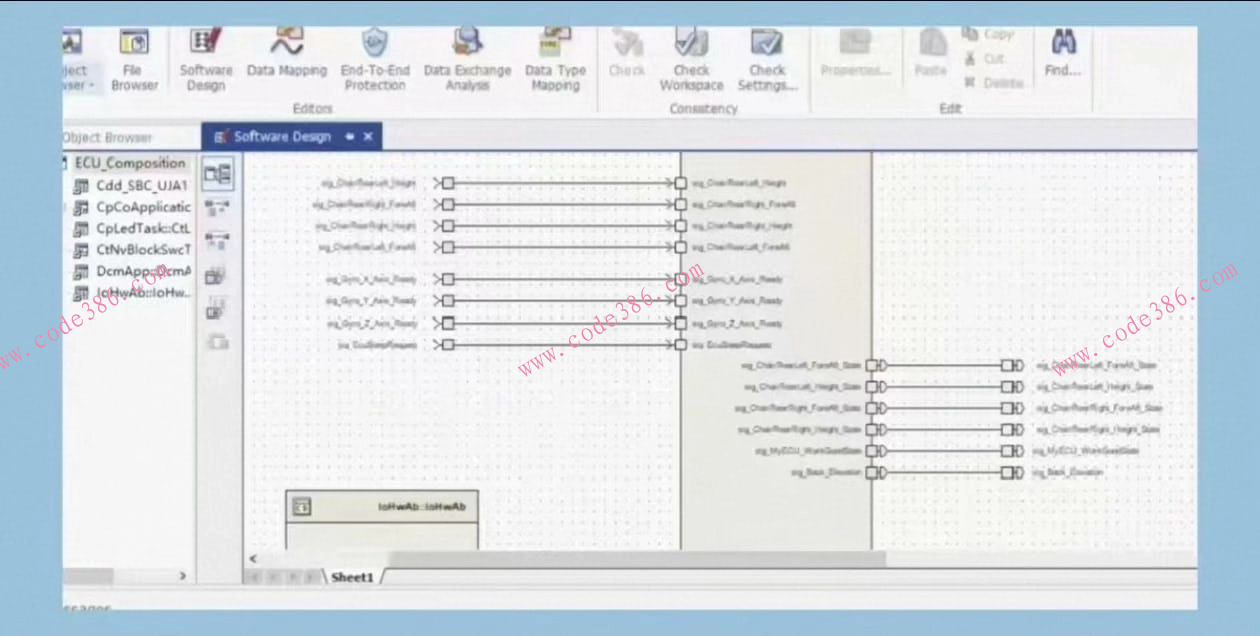Open End-To-End Protection editor
The image size is (1260, 636).
[x=375, y=60]
